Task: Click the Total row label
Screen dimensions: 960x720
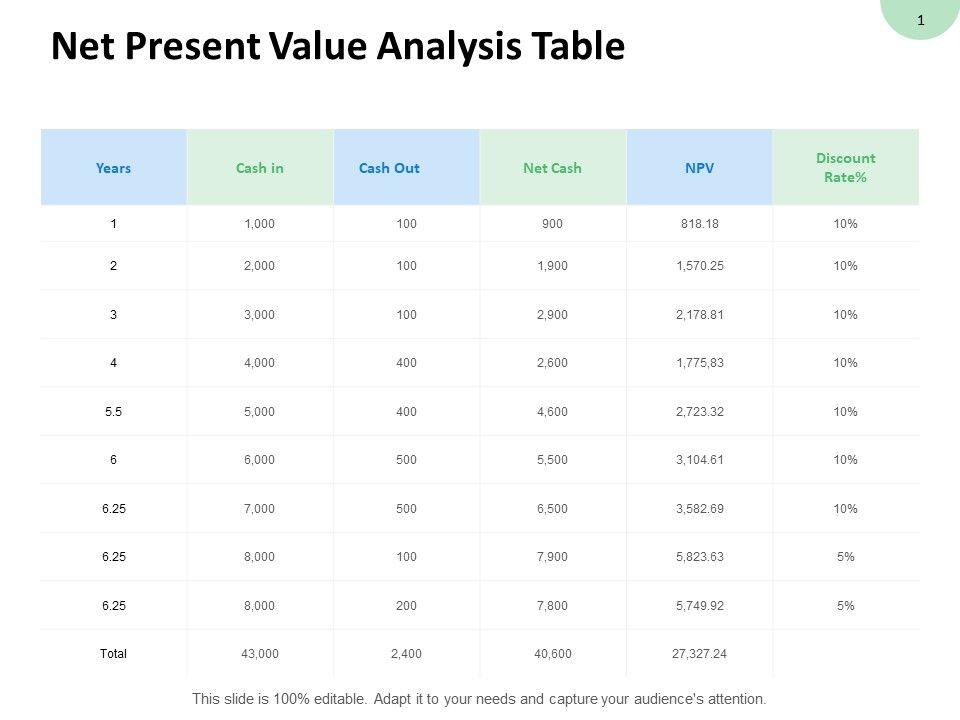Action: (x=113, y=653)
